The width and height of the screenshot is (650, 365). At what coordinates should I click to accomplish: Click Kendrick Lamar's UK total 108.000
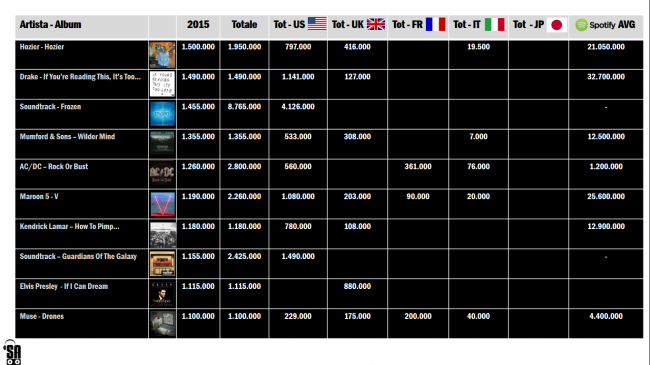(357, 226)
